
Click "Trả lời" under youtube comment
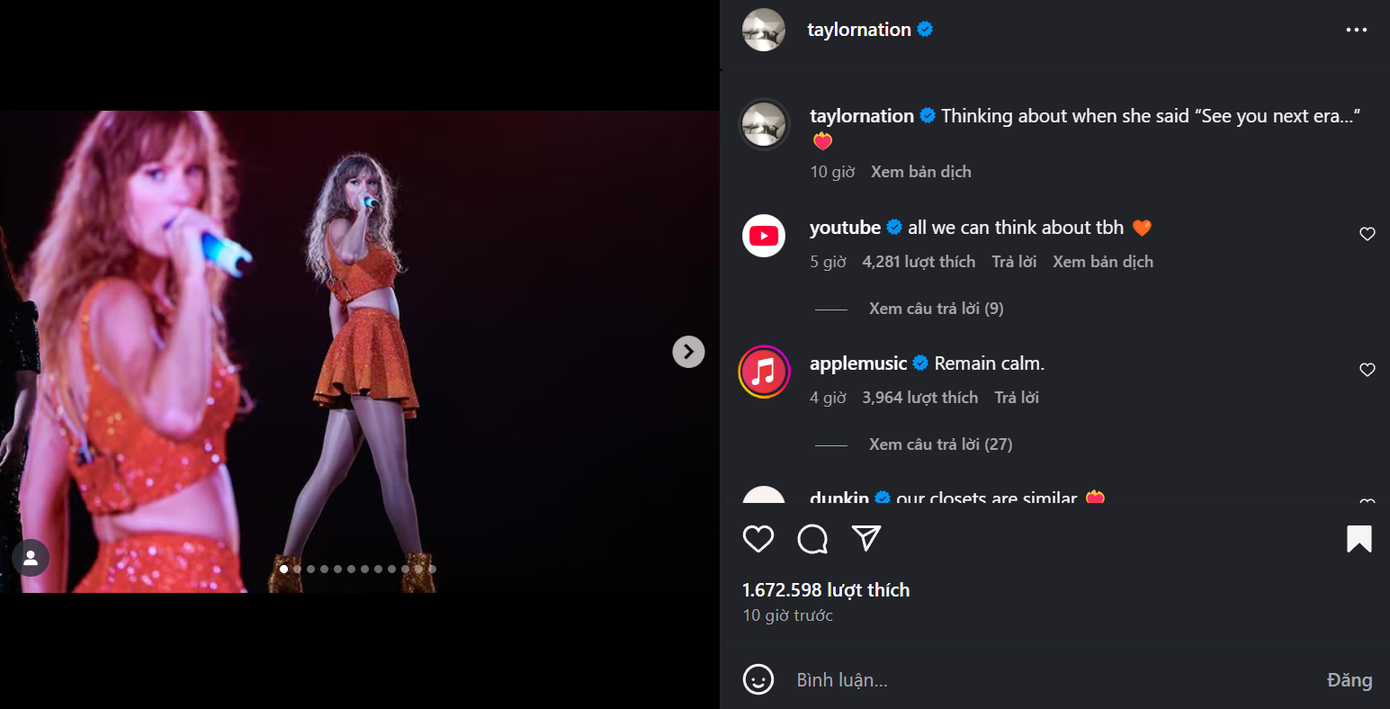coord(1014,262)
